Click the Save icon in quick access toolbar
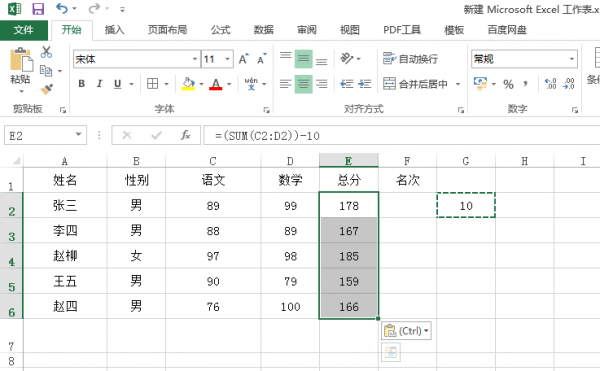Screen dimensions: 600x371 [x=38, y=8]
